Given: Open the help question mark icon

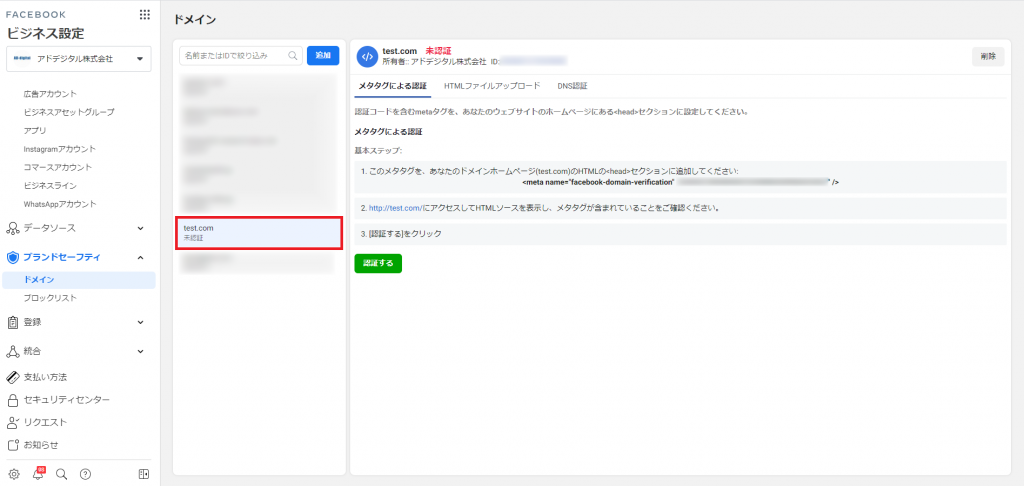Looking at the screenshot, I should click(x=85, y=474).
